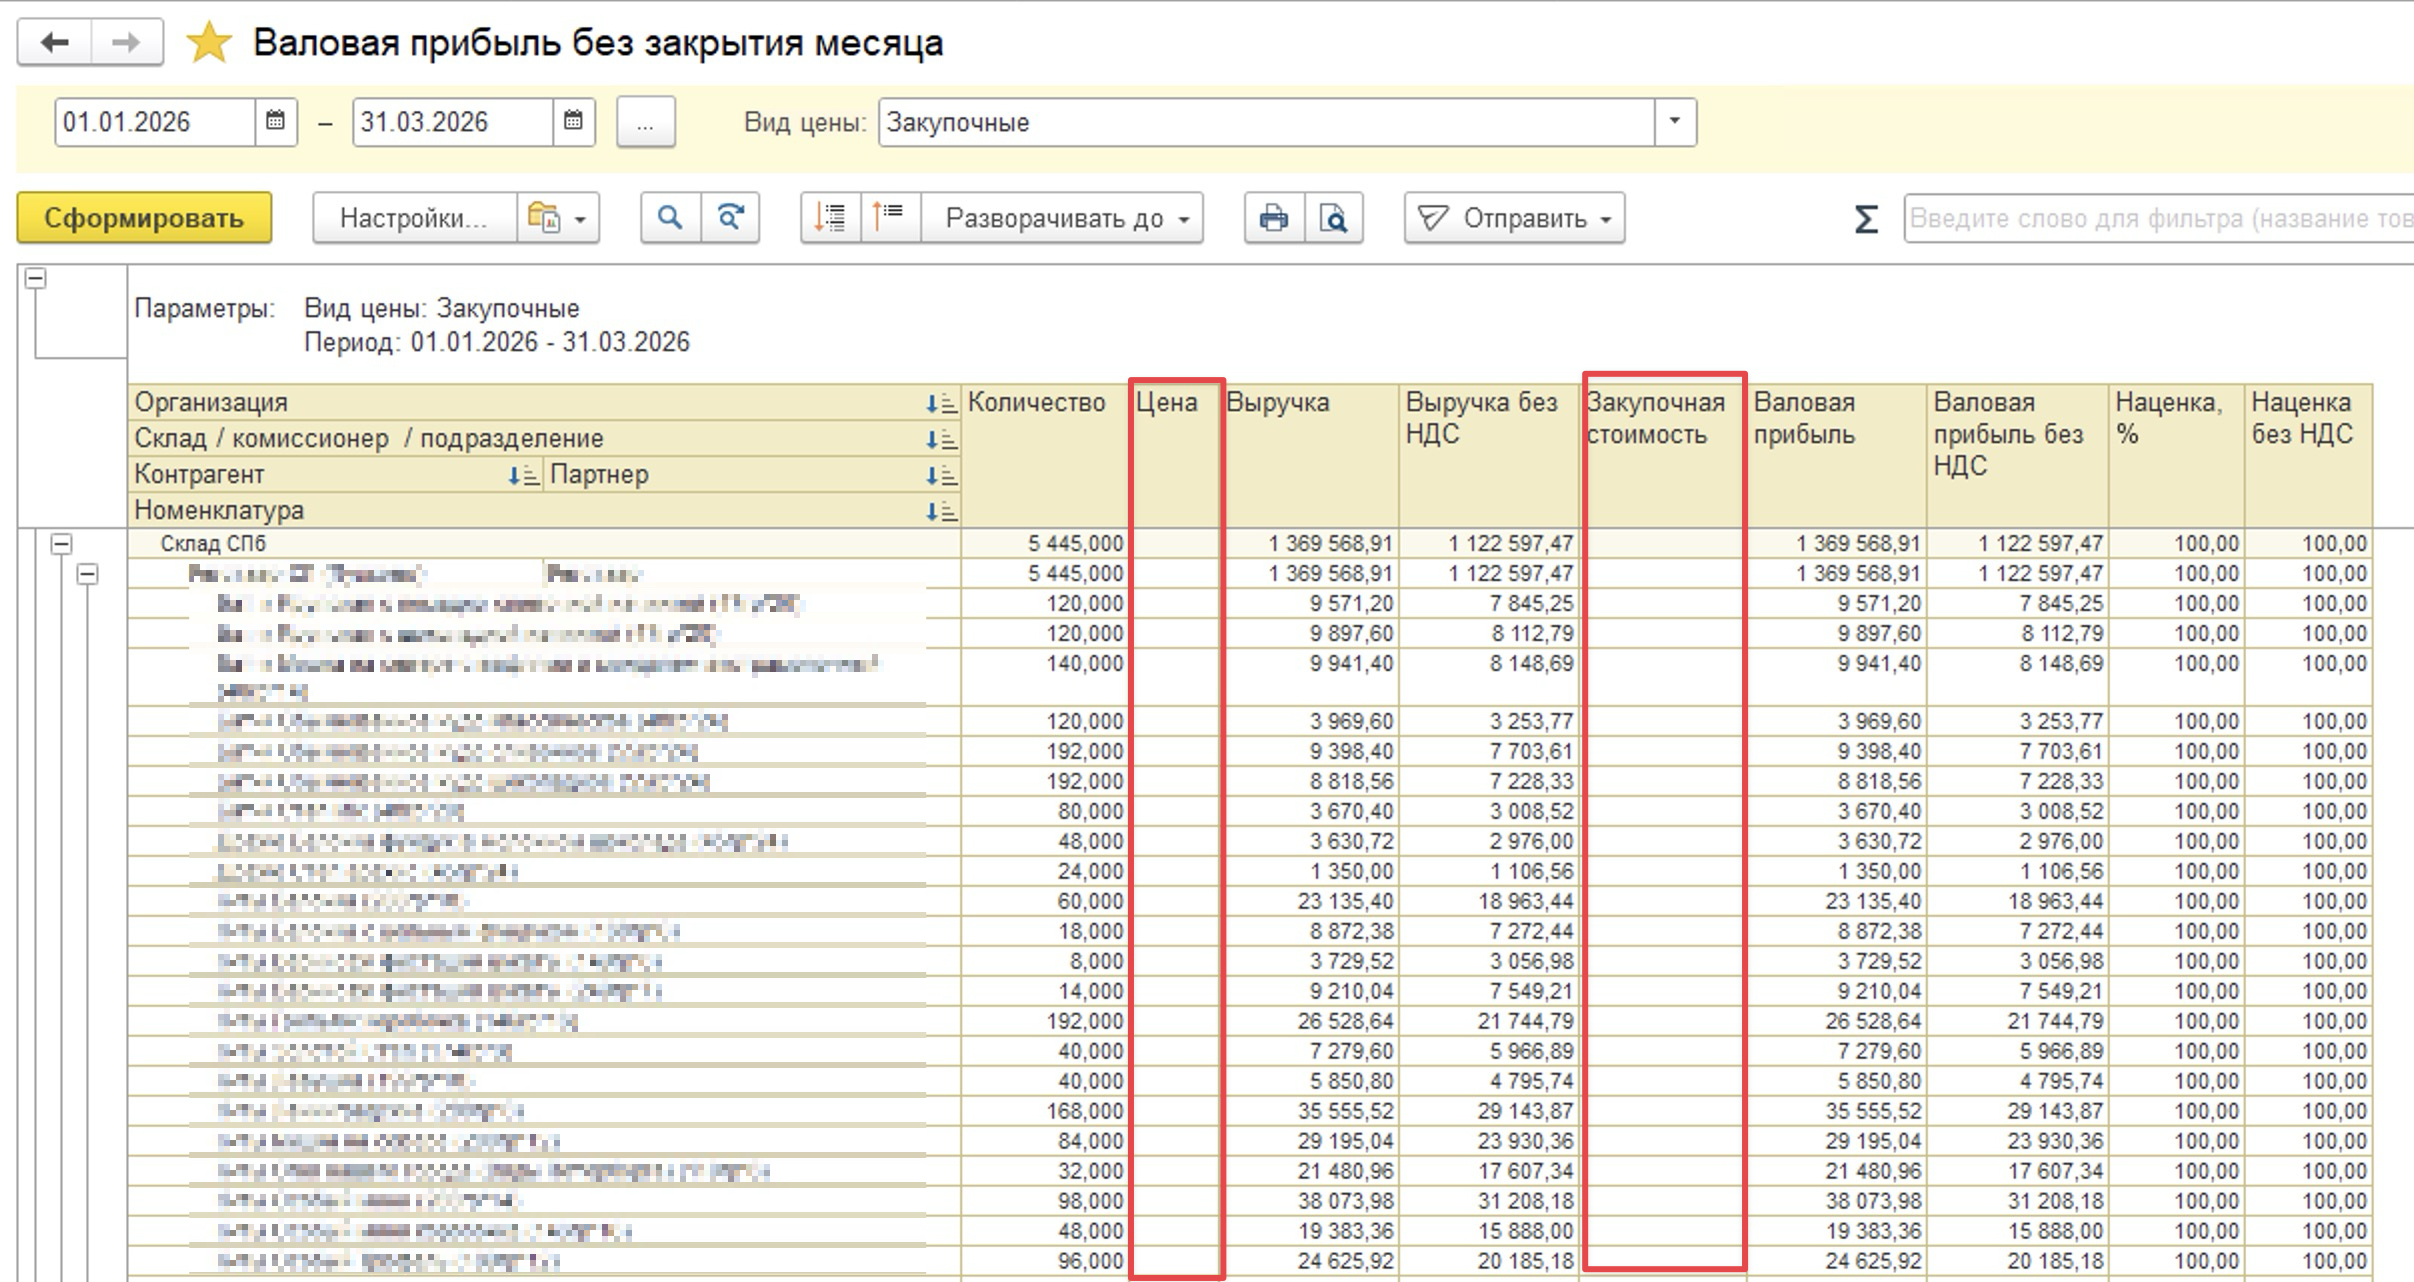Open calendar picker for end date
Viewport: 2414px width, 1282px height.
[x=573, y=122]
